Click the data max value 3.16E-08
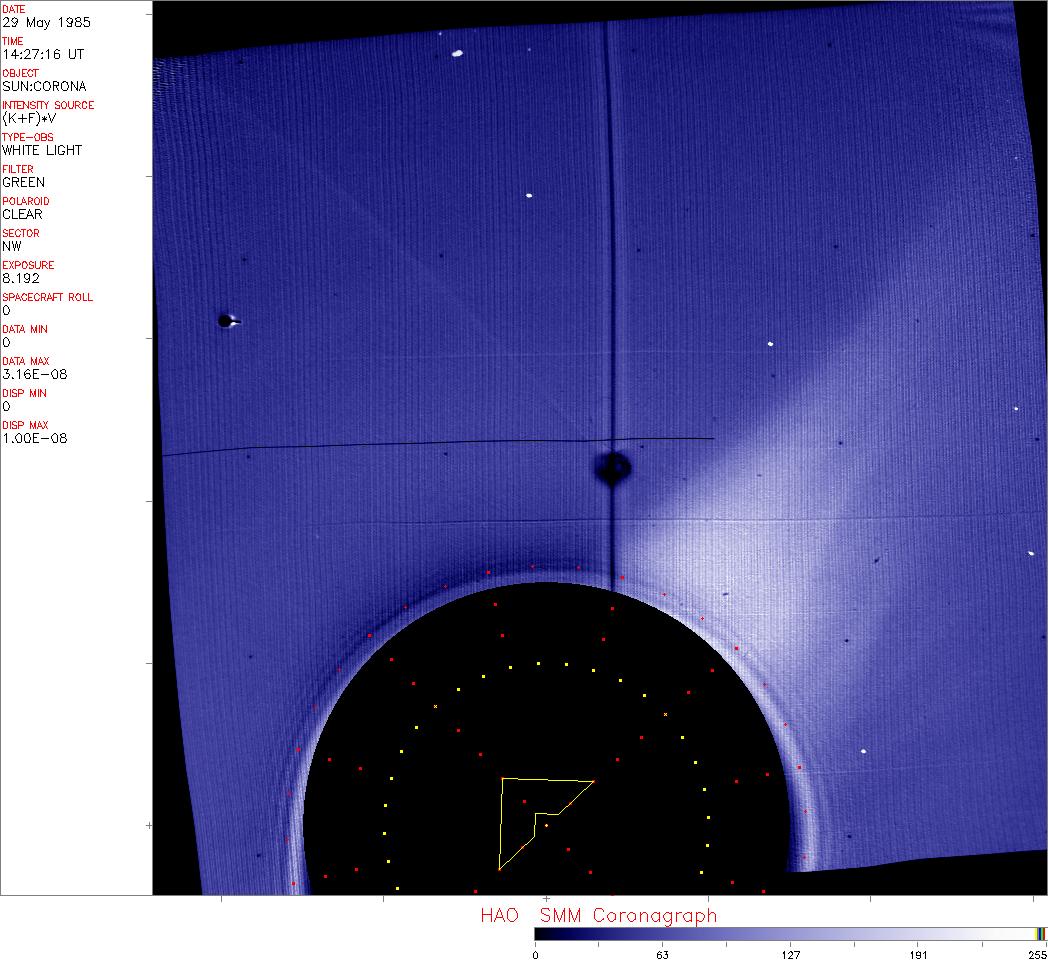The height and width of the screenshot is (960, 1048). [35, 374]
